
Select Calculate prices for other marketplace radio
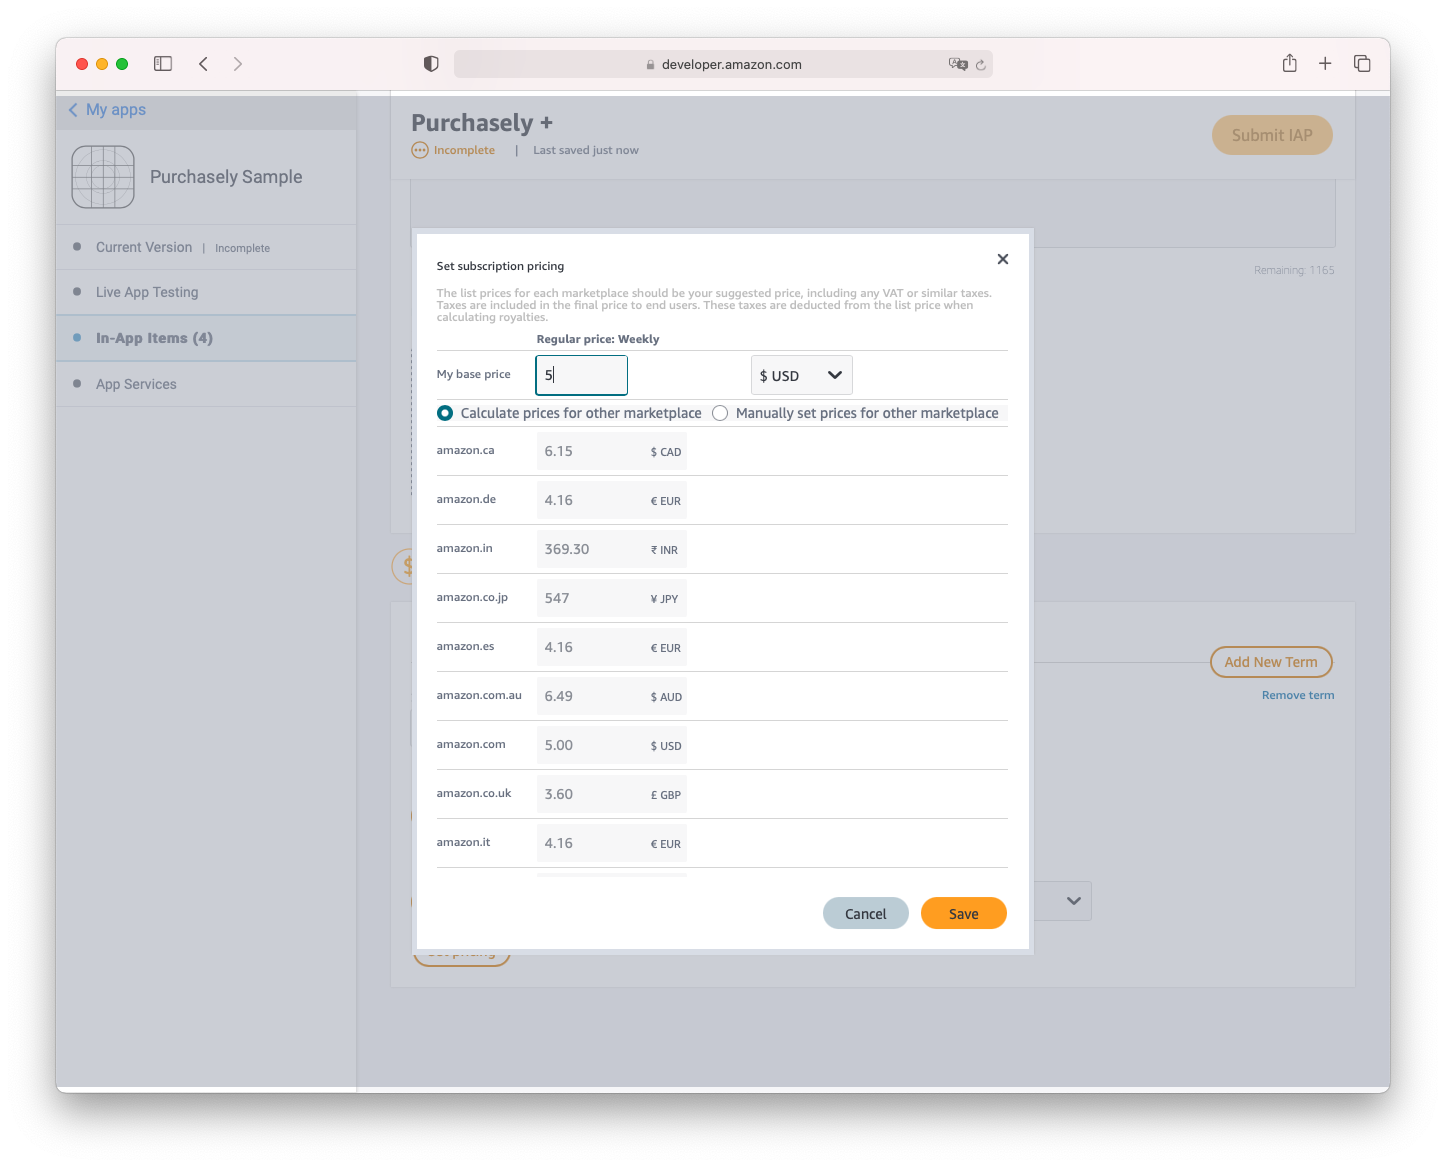(445, 413)
